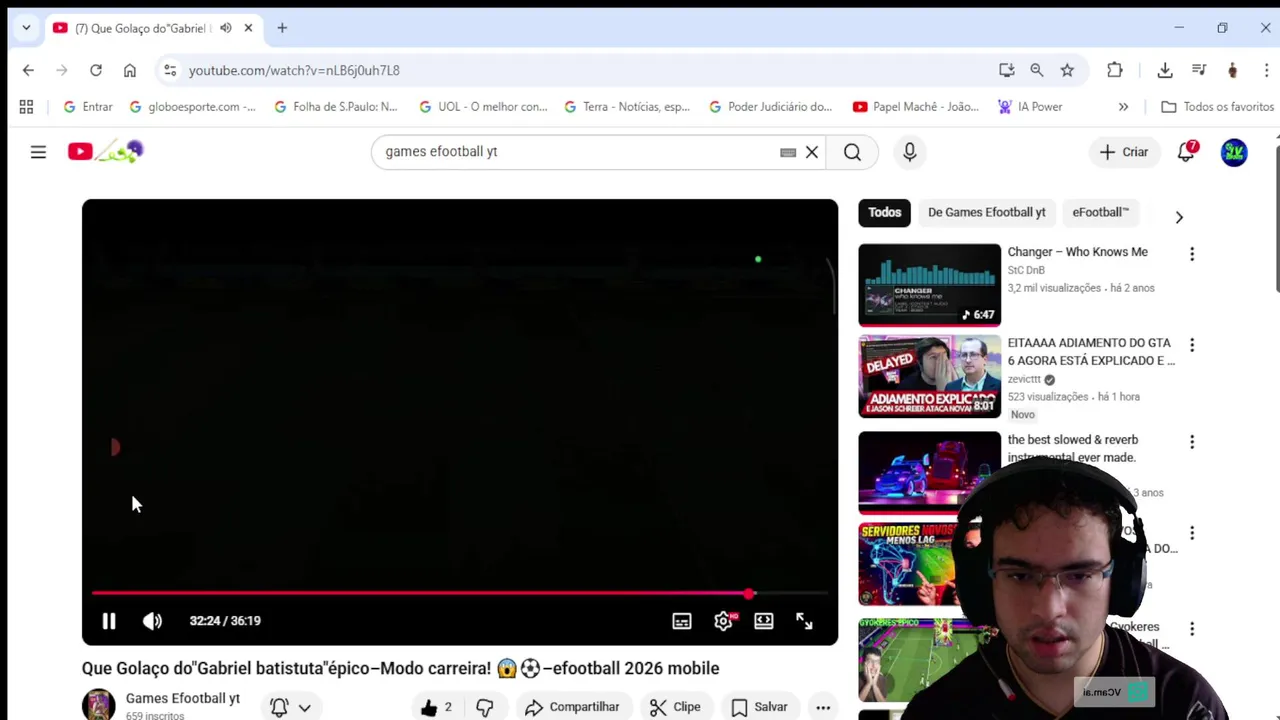Open Papel Machê bookmark

[916, 107]
